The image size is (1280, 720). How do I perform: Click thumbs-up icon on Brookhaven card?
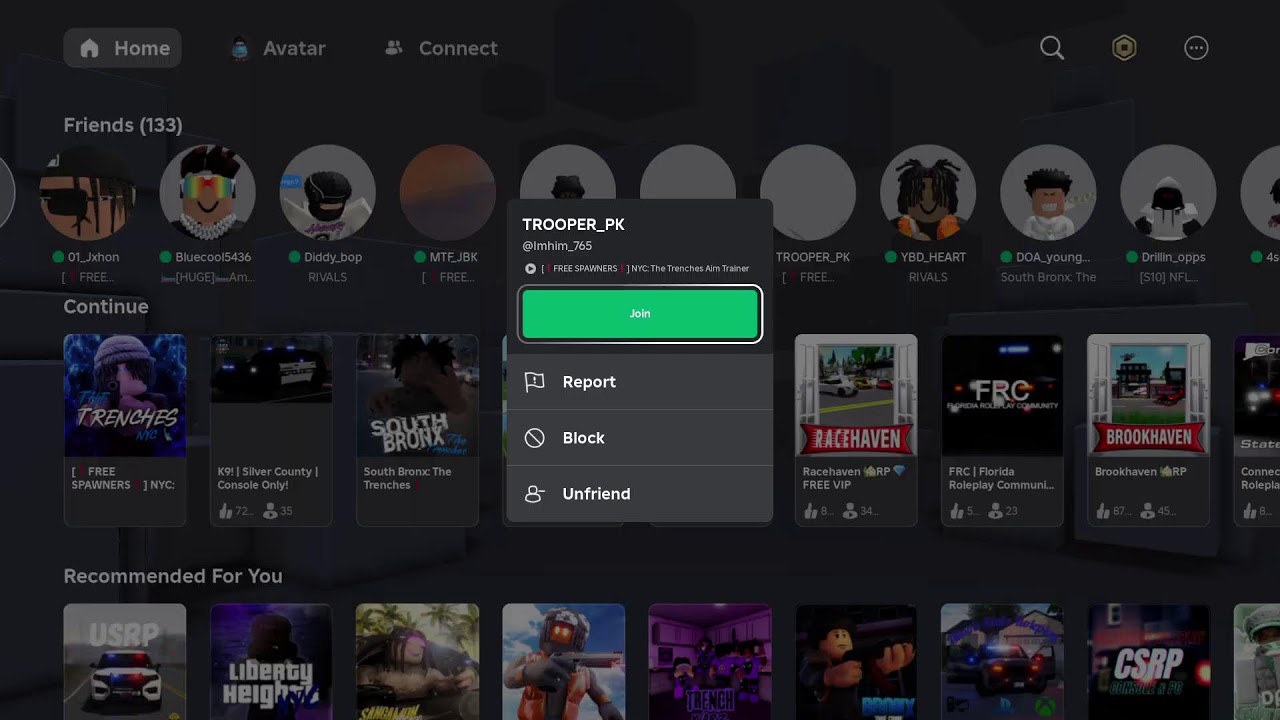(x=1102, y=511)
